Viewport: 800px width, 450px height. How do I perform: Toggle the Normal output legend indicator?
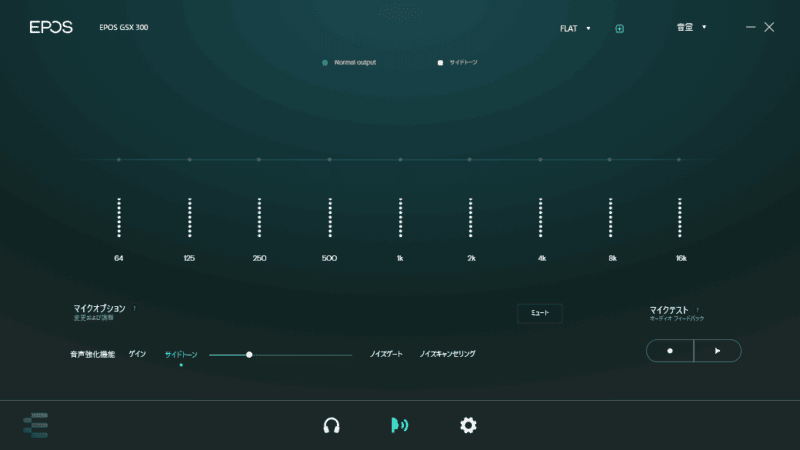(x=325, y=62)
